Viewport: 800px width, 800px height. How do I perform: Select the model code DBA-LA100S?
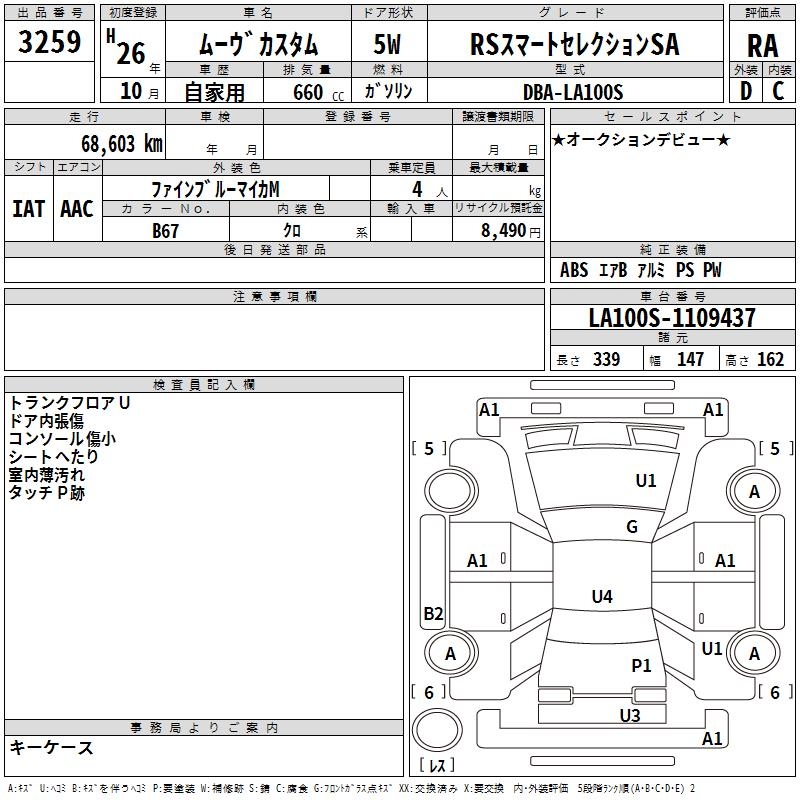pos(573,92)
